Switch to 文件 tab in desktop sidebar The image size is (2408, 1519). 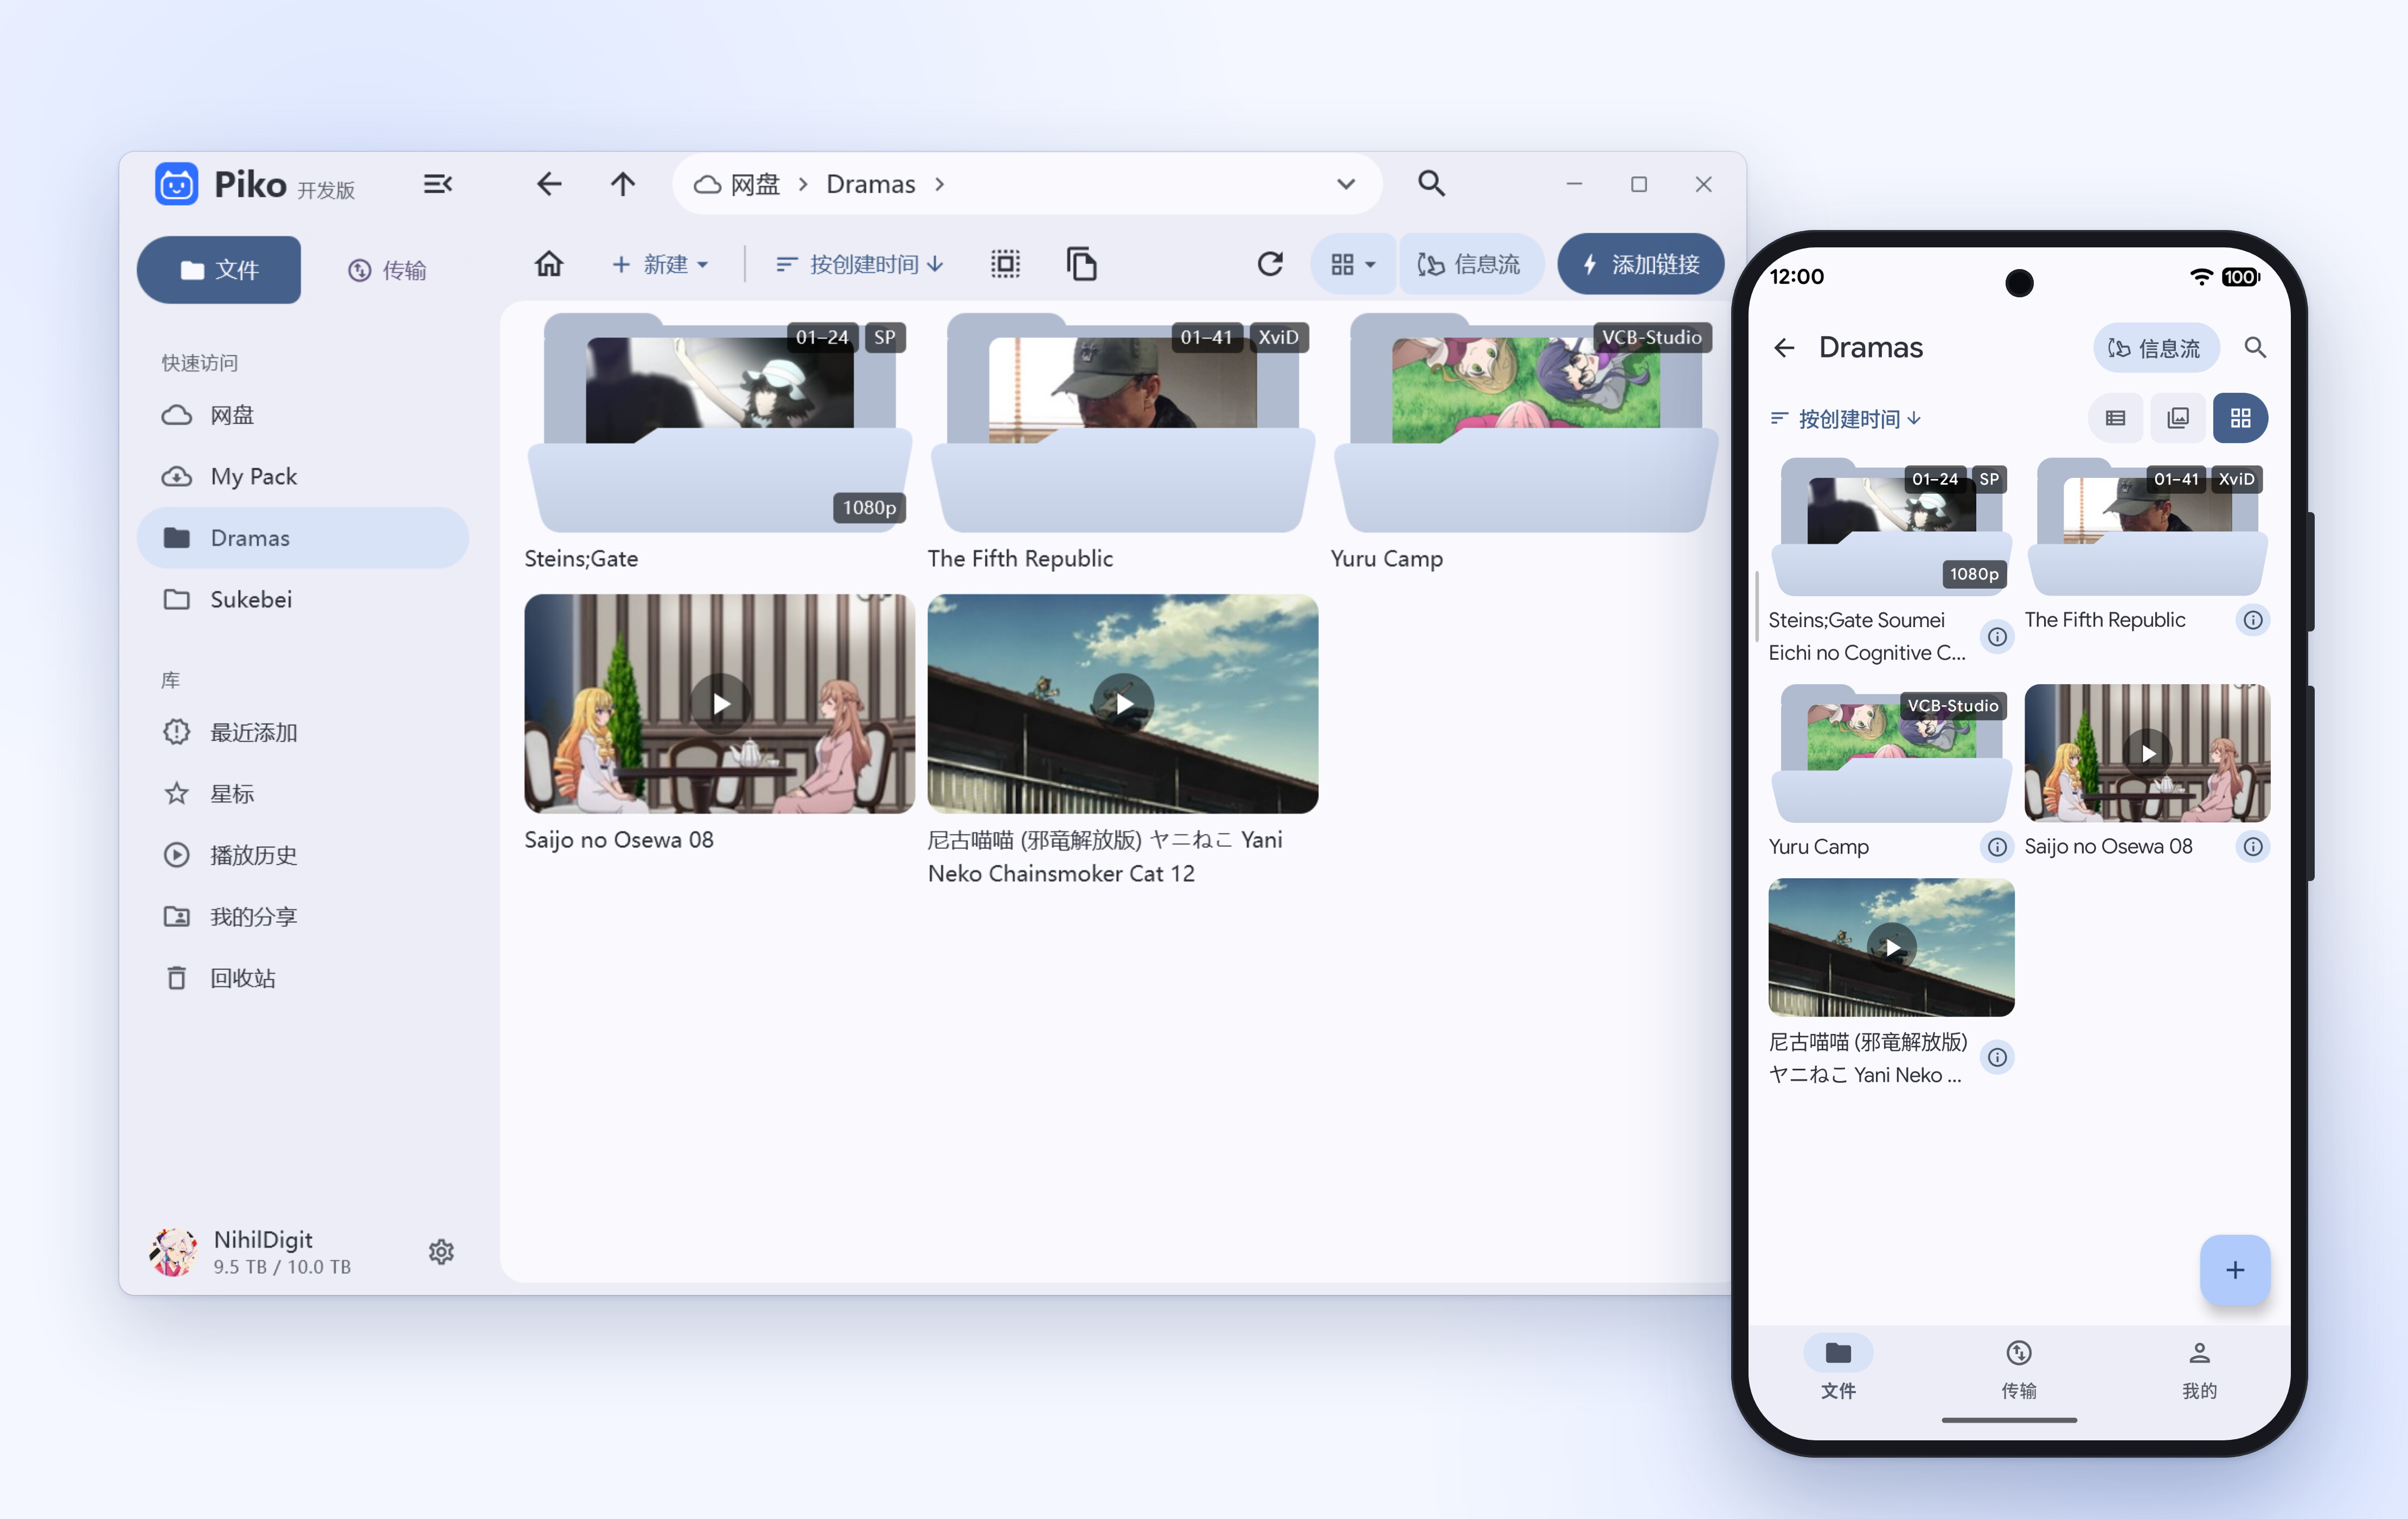point(219,270)
